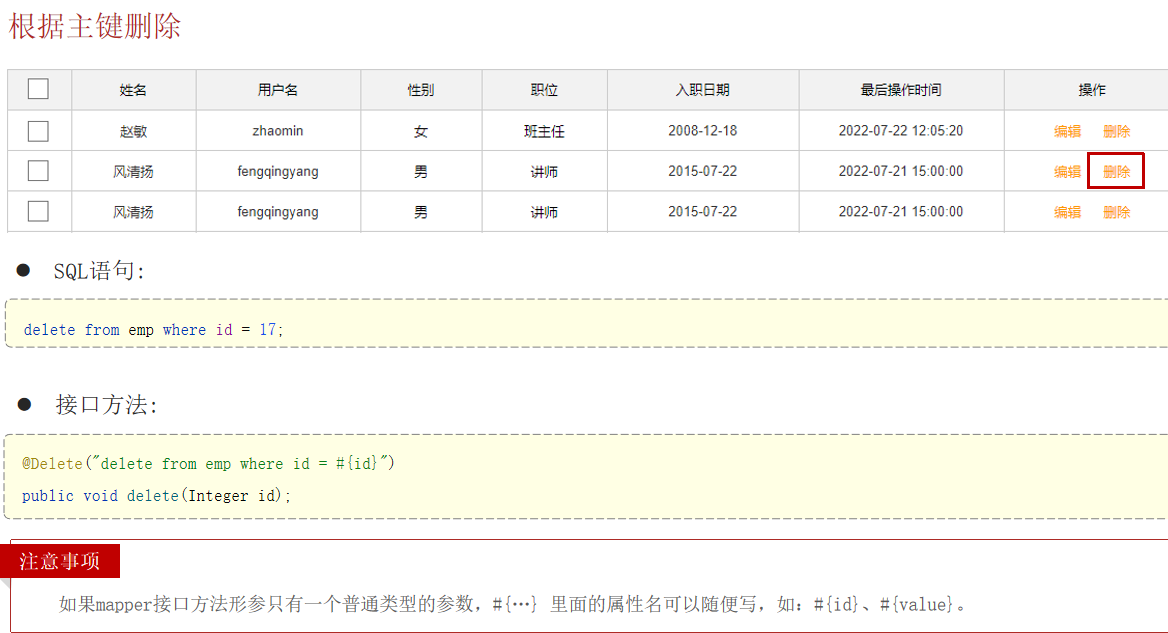Click the date cell 2008-12-18
1168x633 pixels.
[x=702, y=131]
